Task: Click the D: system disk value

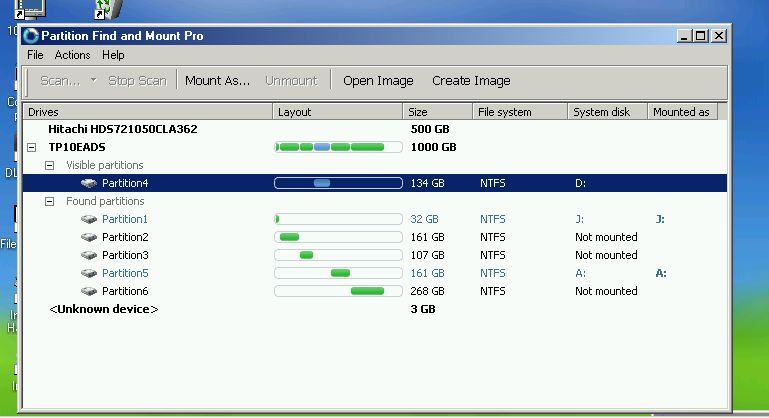Action: click(580, 183)
